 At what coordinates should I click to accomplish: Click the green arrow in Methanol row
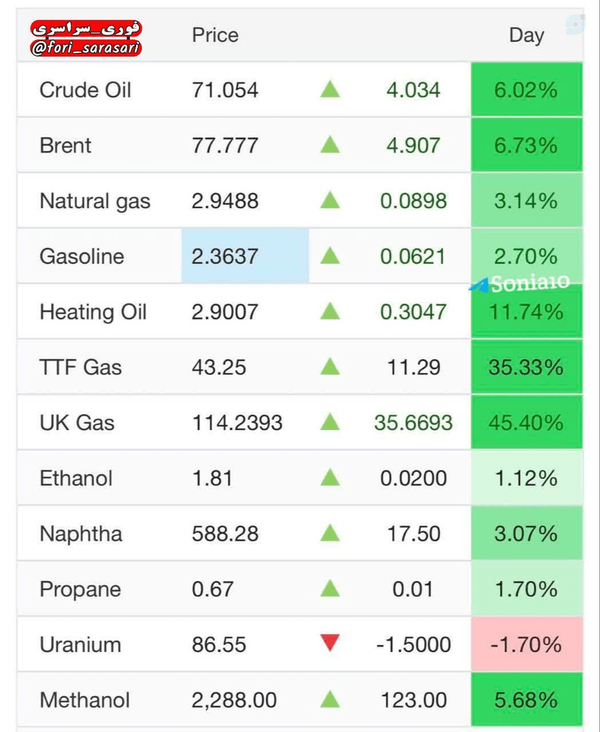click(330, 699)
